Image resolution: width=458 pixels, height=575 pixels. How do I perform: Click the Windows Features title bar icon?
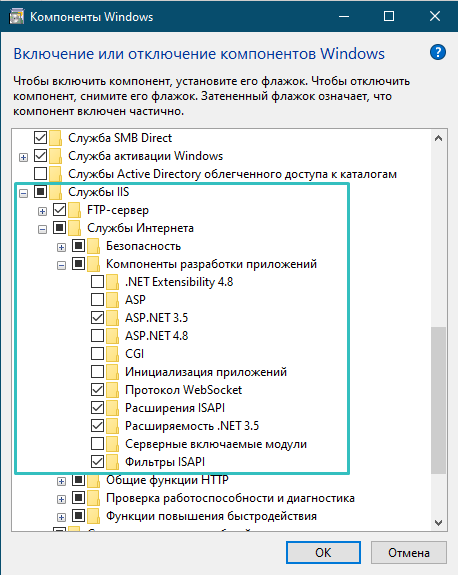(17, 17)
